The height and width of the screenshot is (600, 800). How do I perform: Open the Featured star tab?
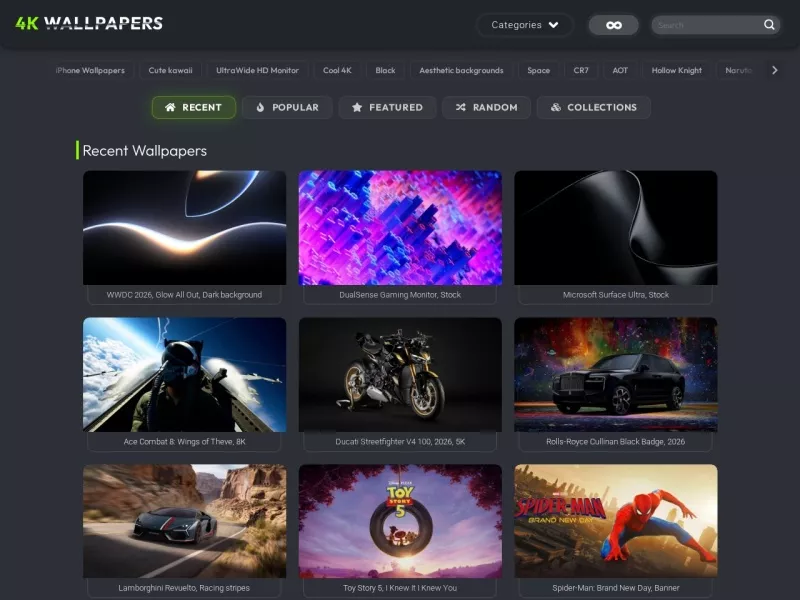coord(388,107)
